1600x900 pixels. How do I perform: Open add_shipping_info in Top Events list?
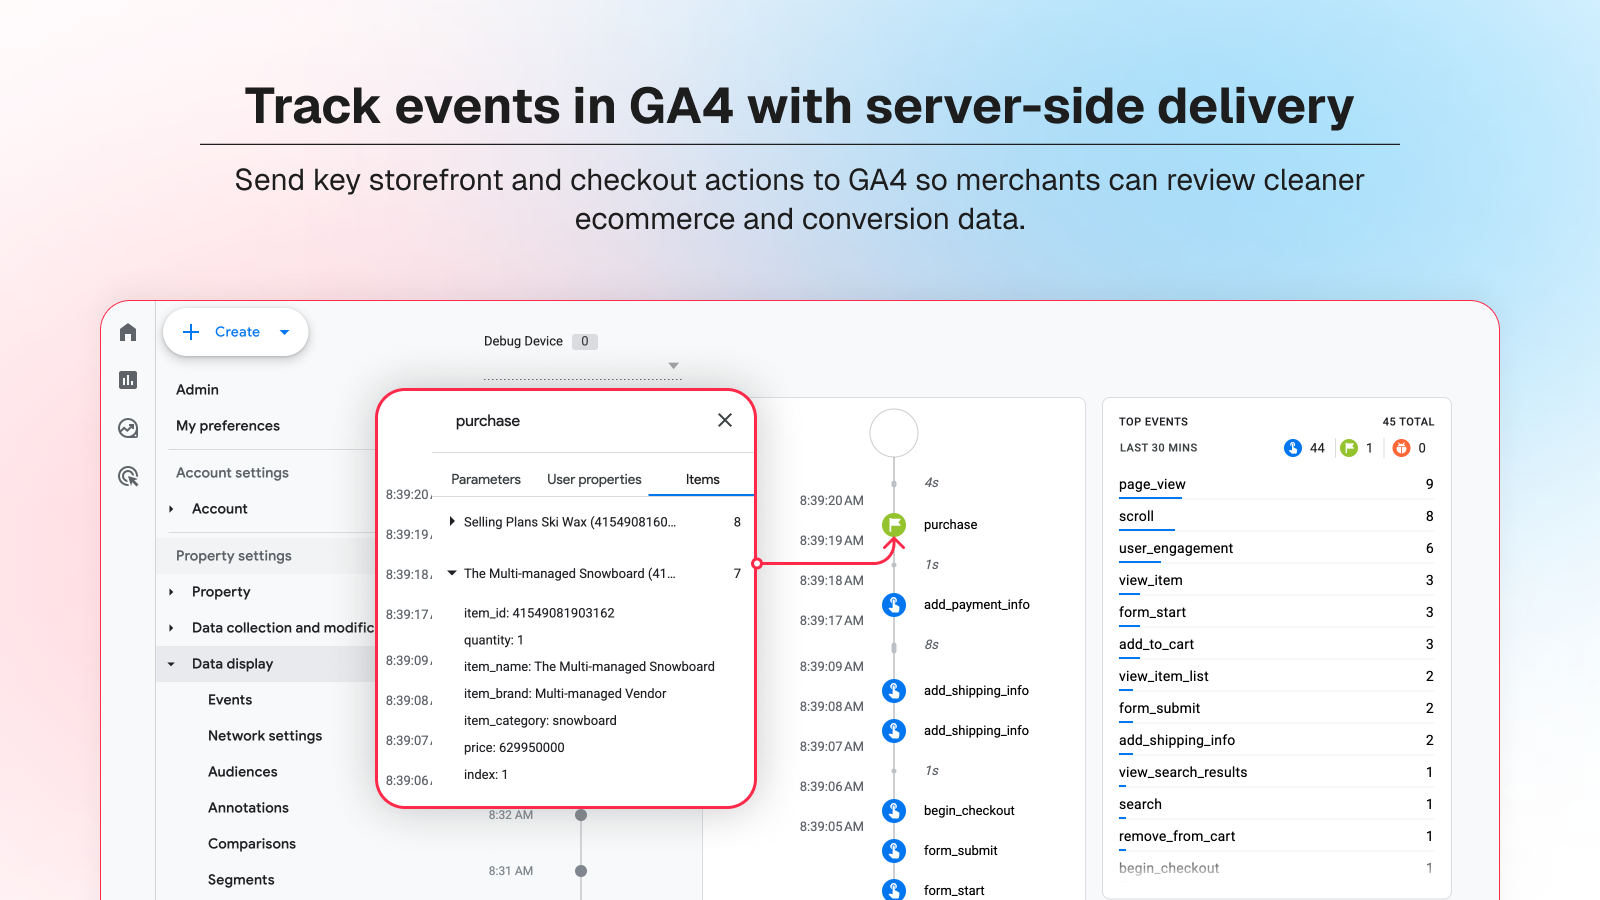coord(1177,740)
